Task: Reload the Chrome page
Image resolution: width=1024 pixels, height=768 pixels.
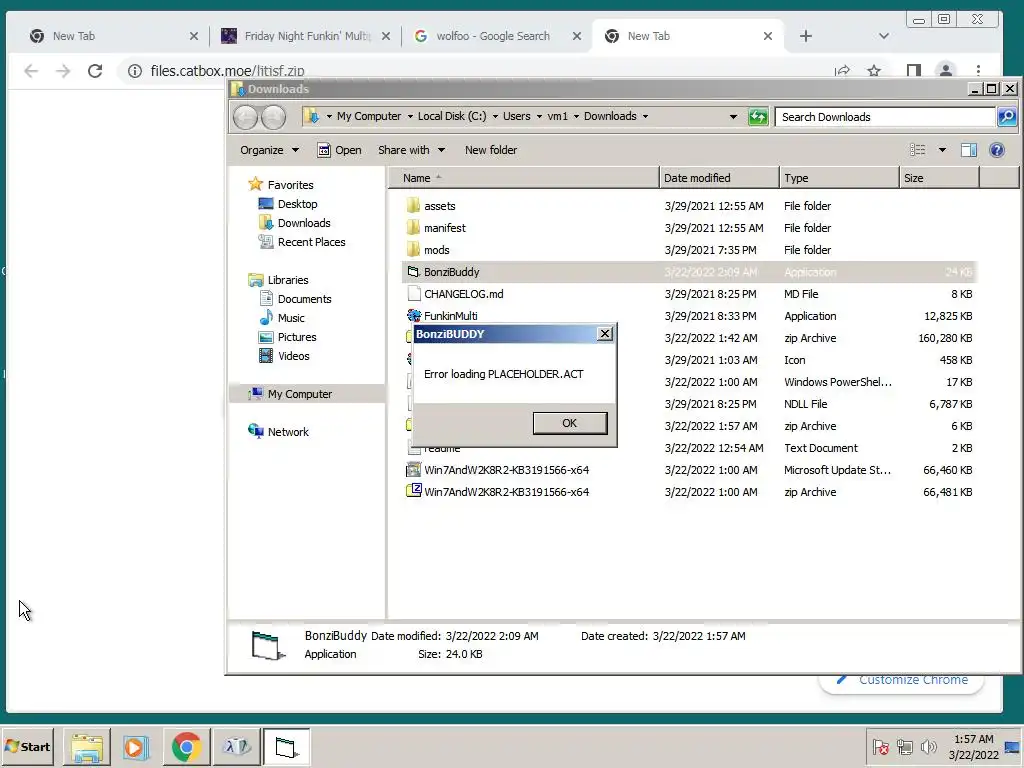Action: pyautogui.click(x=95, y=71)
